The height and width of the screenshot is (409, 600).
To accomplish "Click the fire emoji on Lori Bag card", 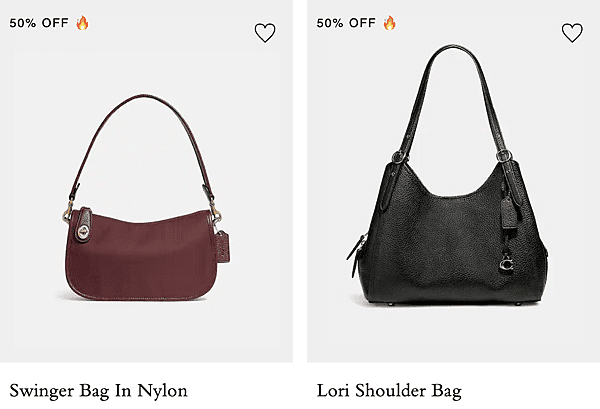I will coord(390,23).
